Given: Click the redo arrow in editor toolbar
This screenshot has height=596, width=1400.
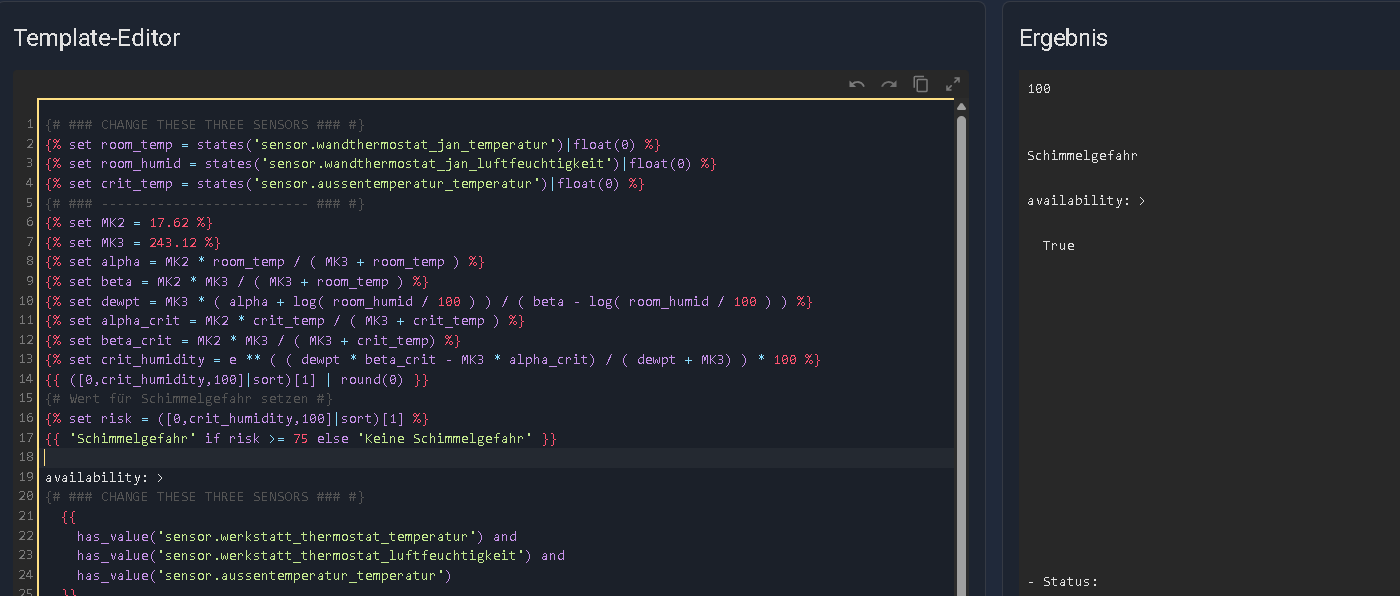Looking at the screenshot, I should [x=889, y=85].
